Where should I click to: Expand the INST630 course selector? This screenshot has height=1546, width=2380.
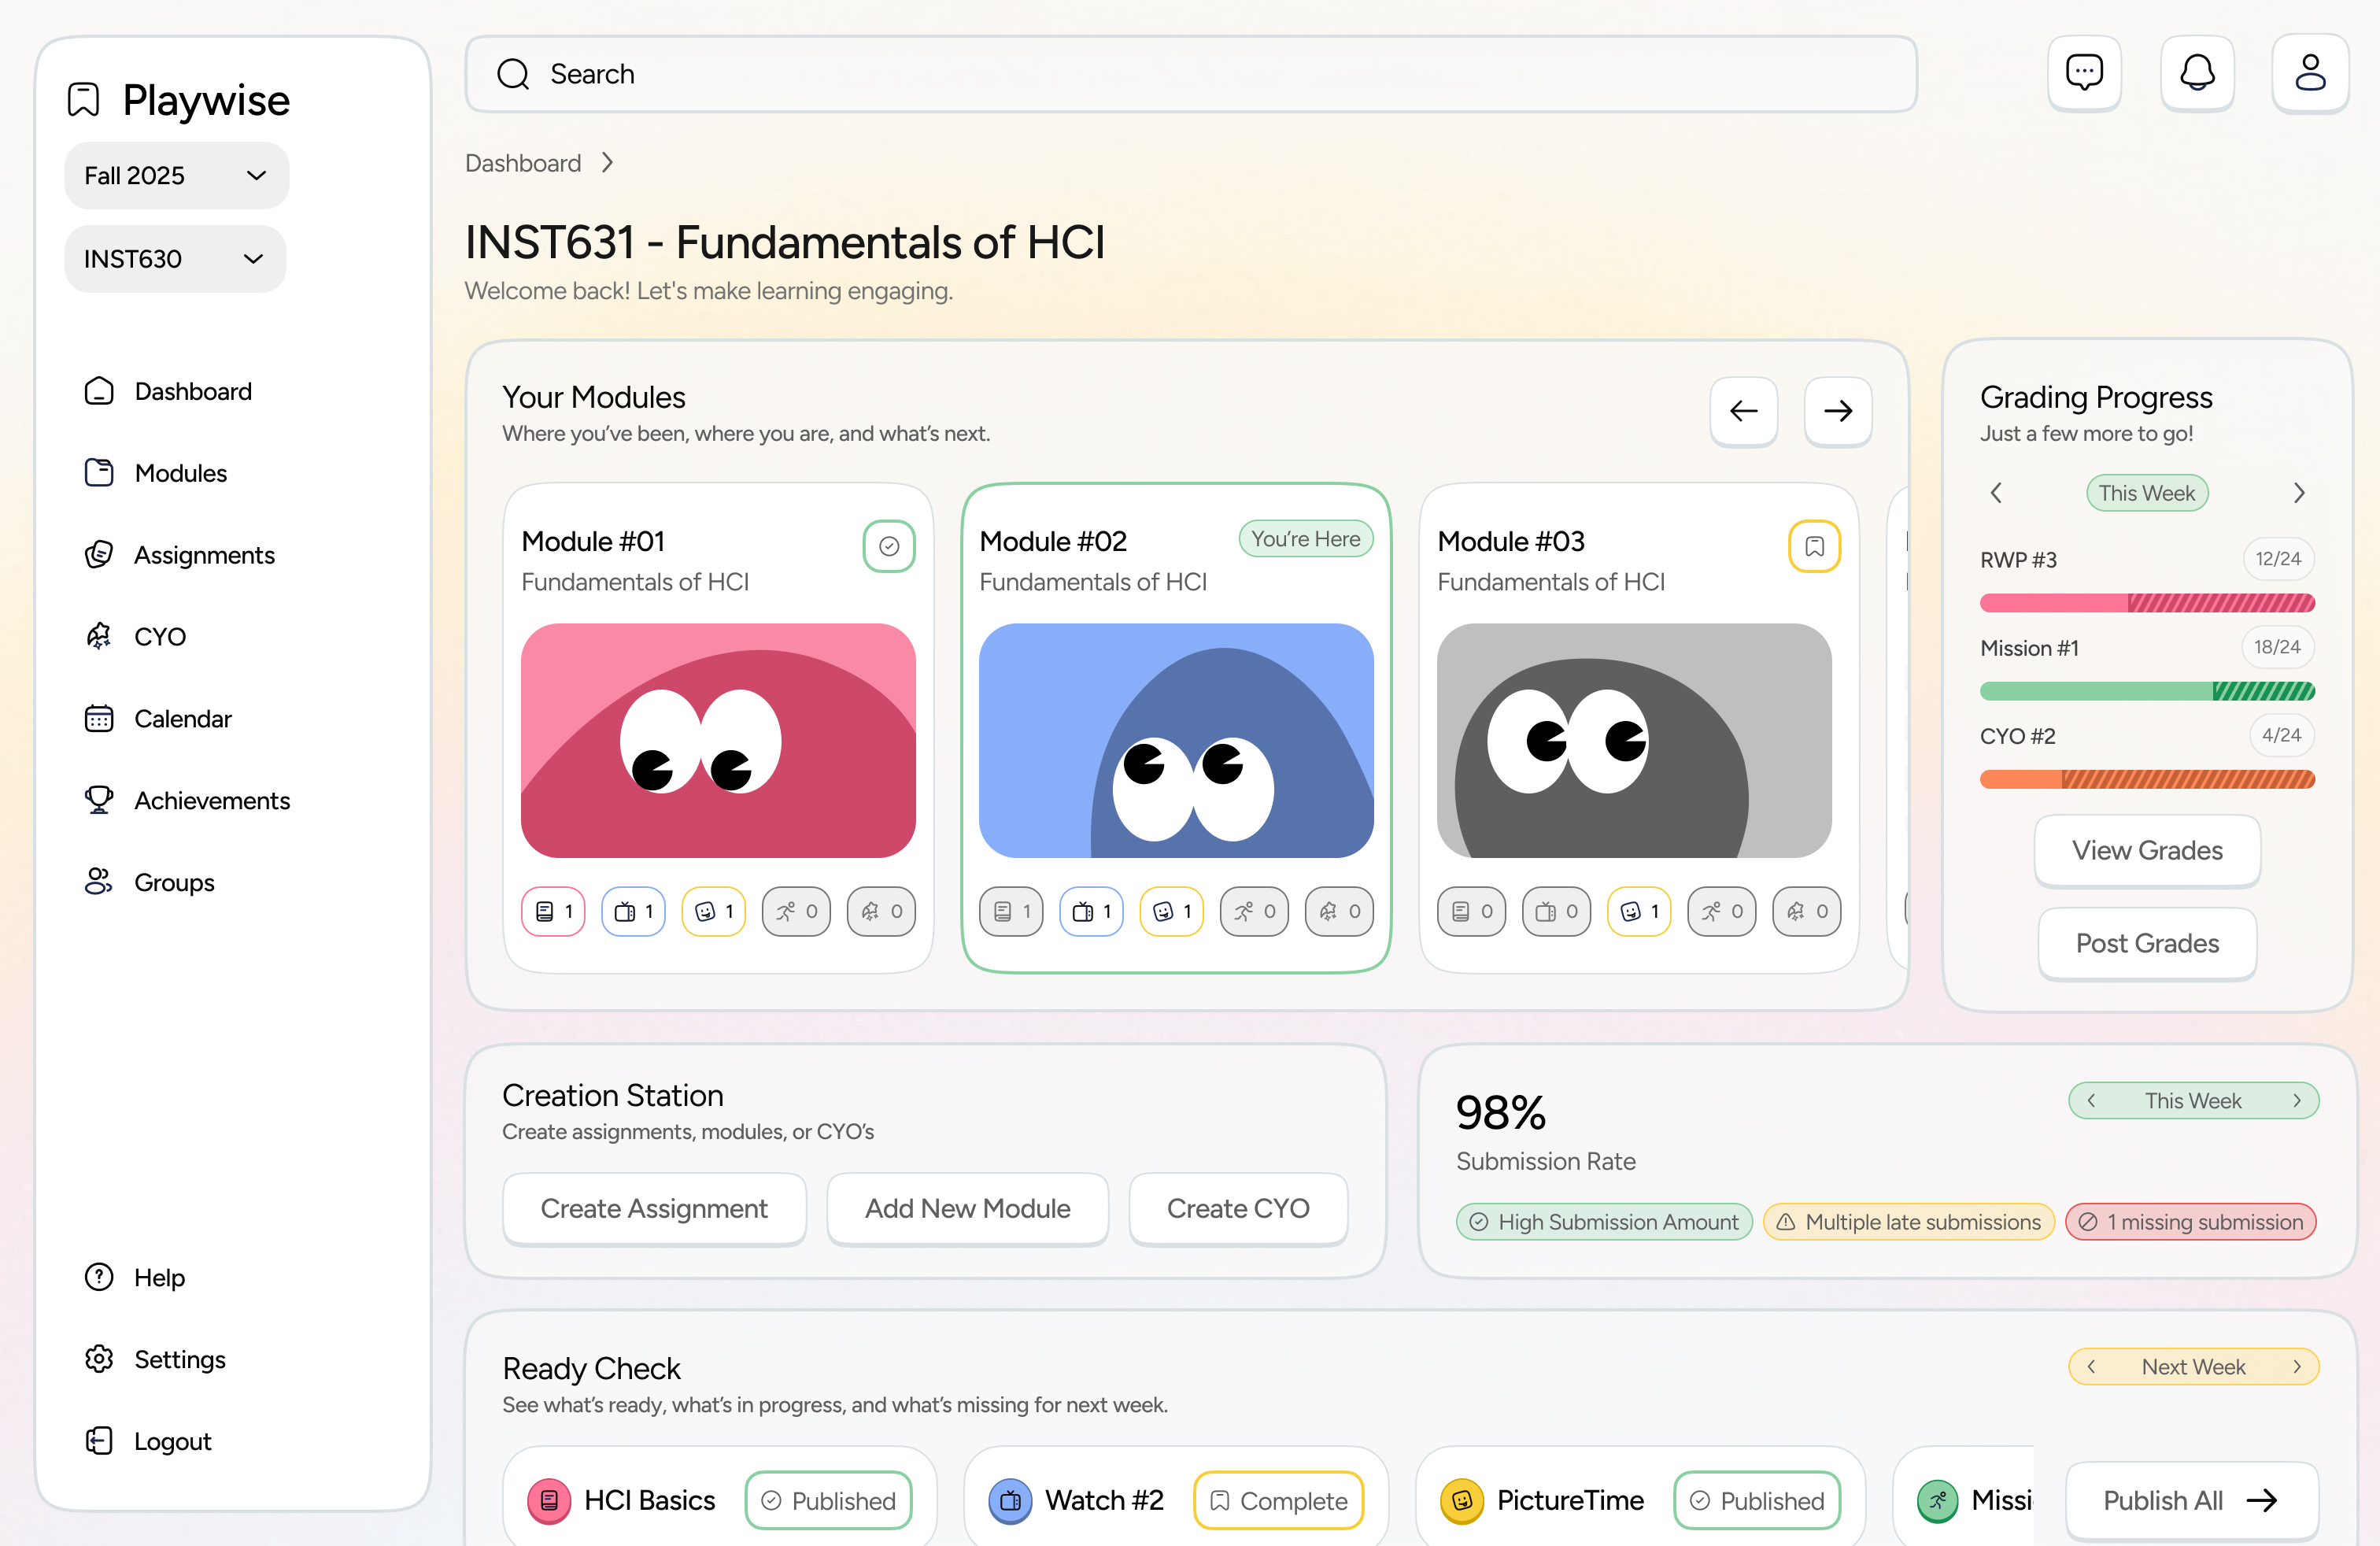click(175, 259)
